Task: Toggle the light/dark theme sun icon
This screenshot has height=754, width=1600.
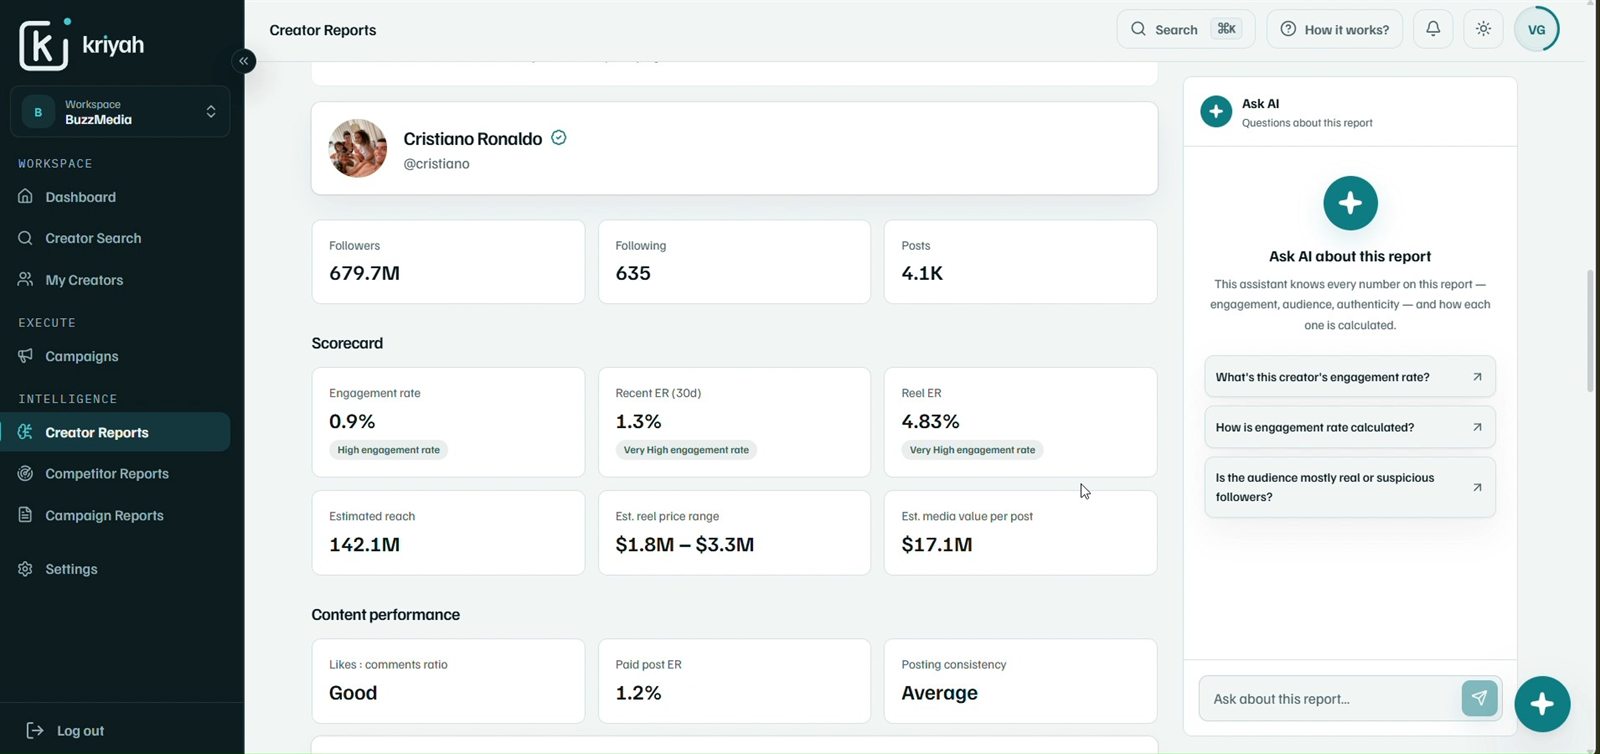Action: tap(1484, 29)
